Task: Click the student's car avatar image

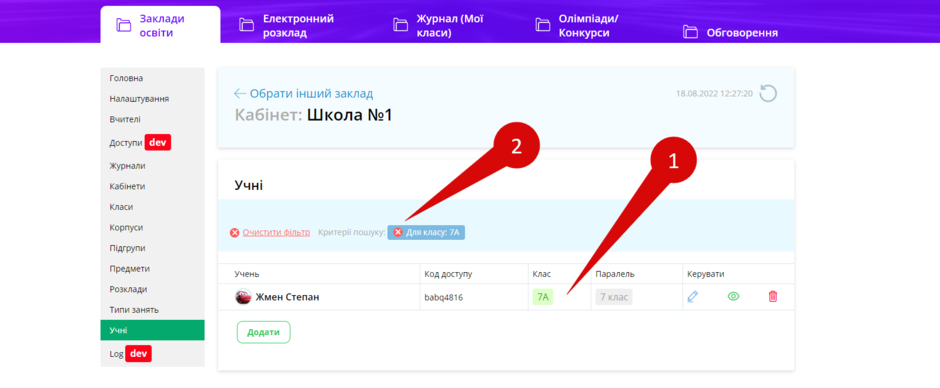Action: tap(243, 296)
